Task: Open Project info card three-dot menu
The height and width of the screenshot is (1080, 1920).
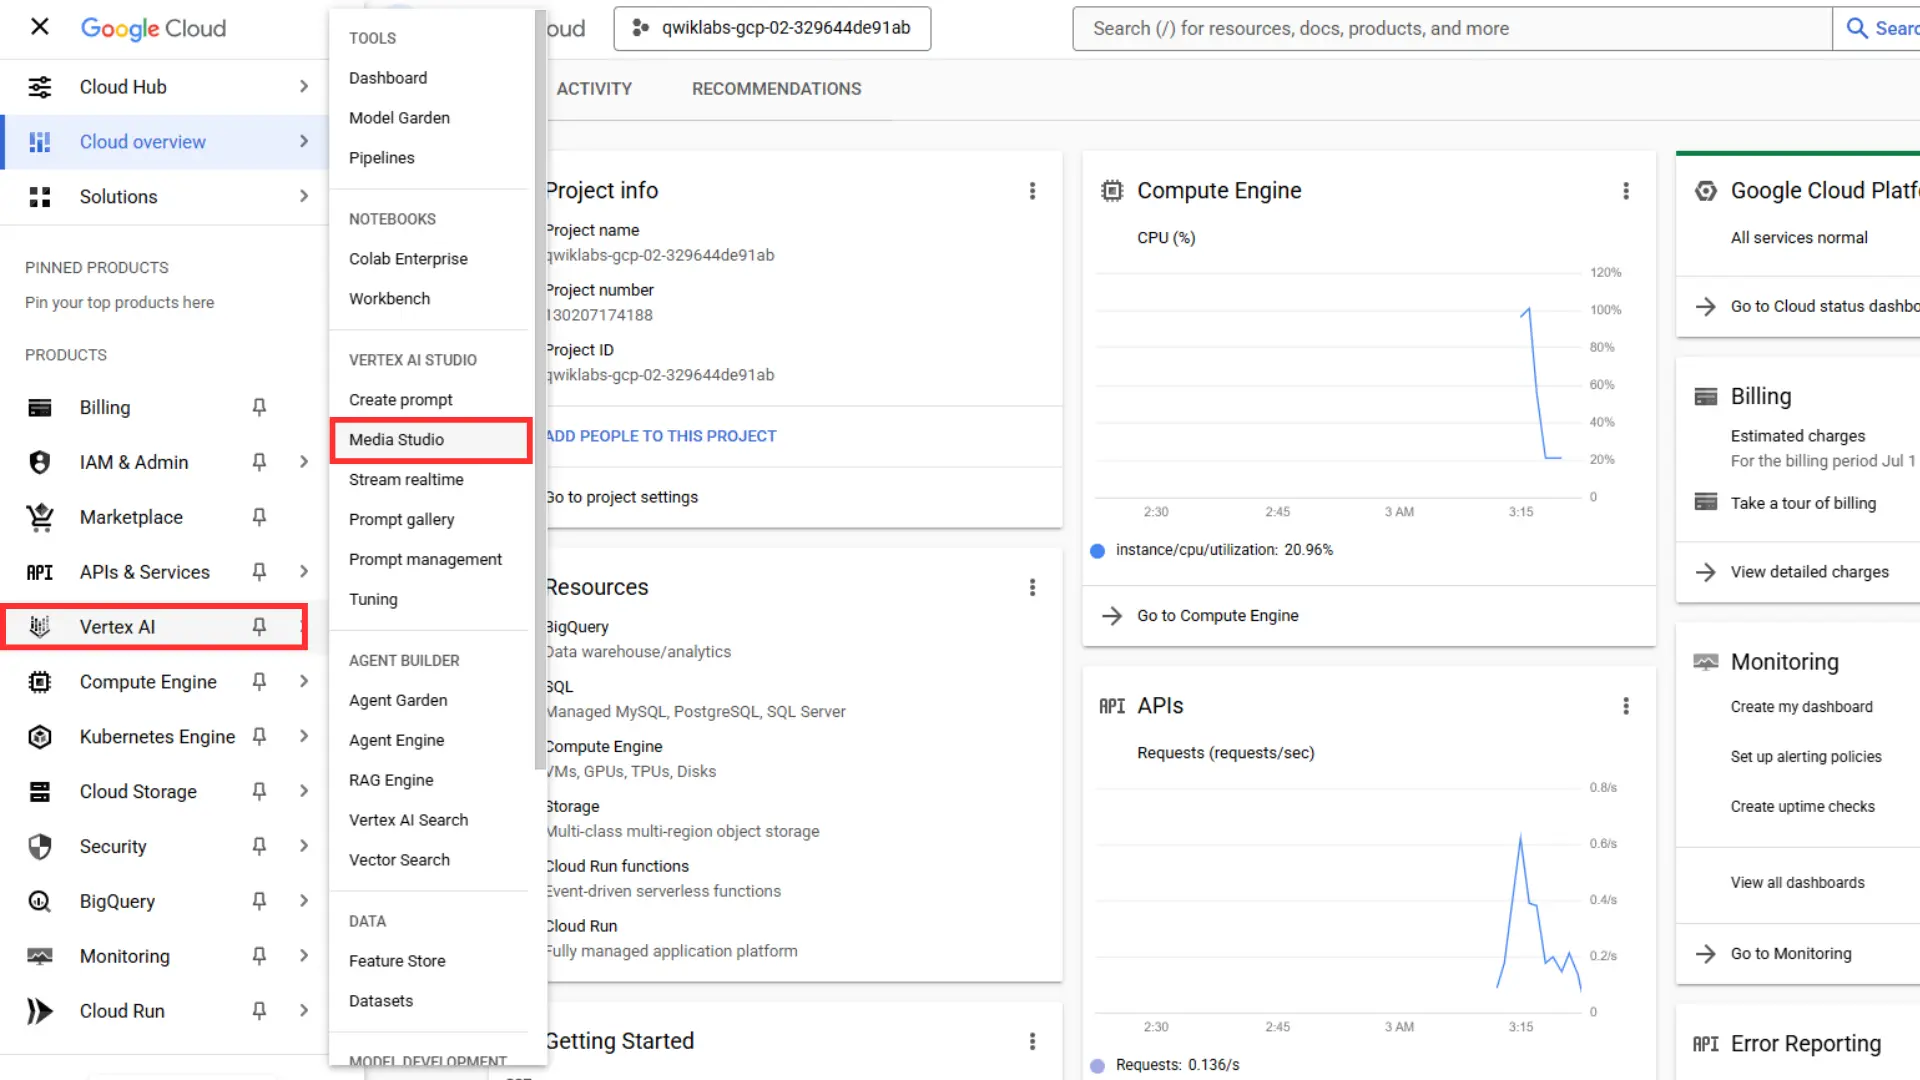Action: coord(1032,191)
